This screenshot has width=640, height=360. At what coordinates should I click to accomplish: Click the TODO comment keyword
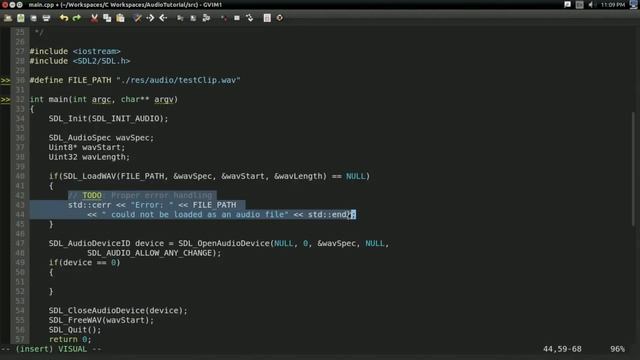point(92,196)
